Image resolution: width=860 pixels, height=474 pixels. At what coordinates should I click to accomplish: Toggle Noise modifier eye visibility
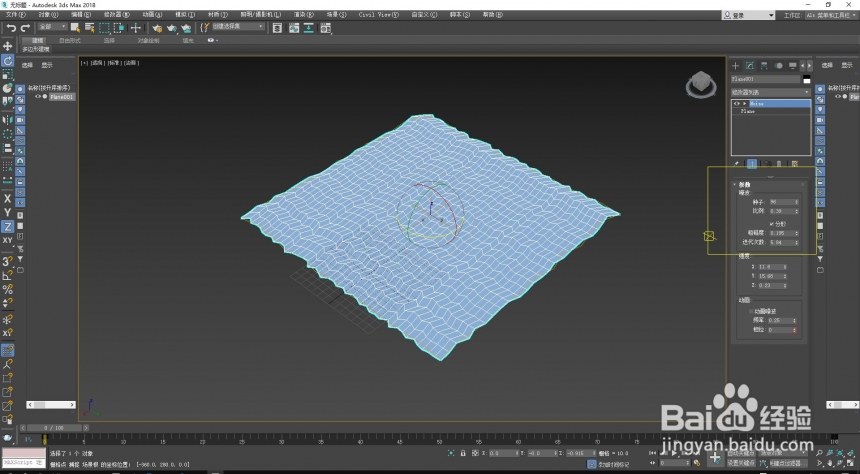(x=737, y=103)
